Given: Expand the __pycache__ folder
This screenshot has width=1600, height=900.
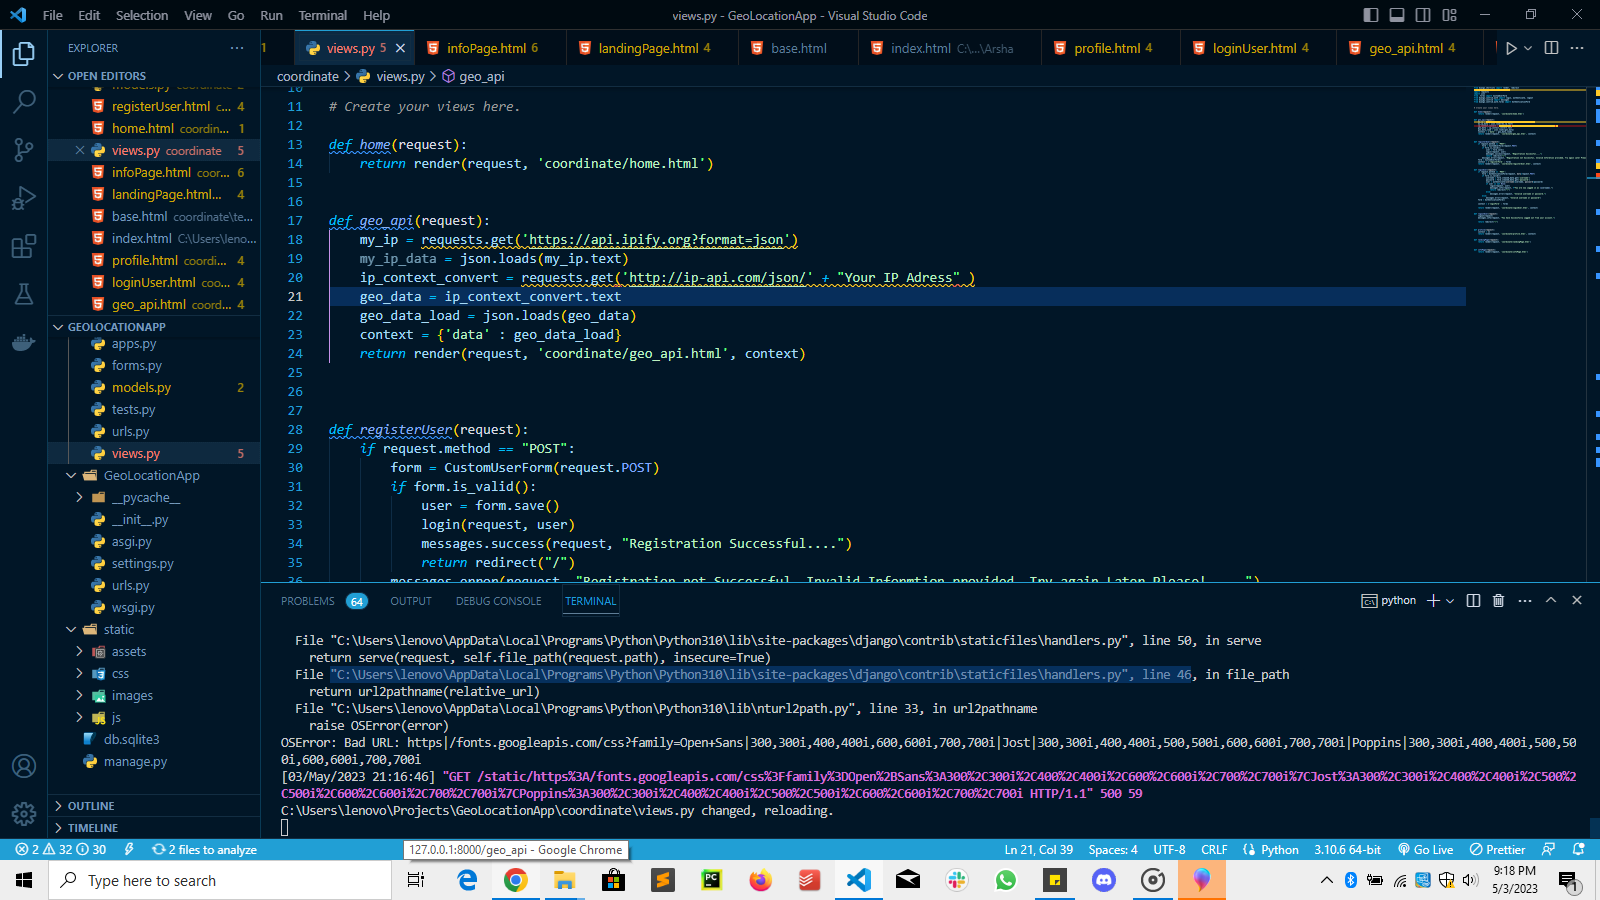Looking at the screenshot, I should click(x=145, y=497).
